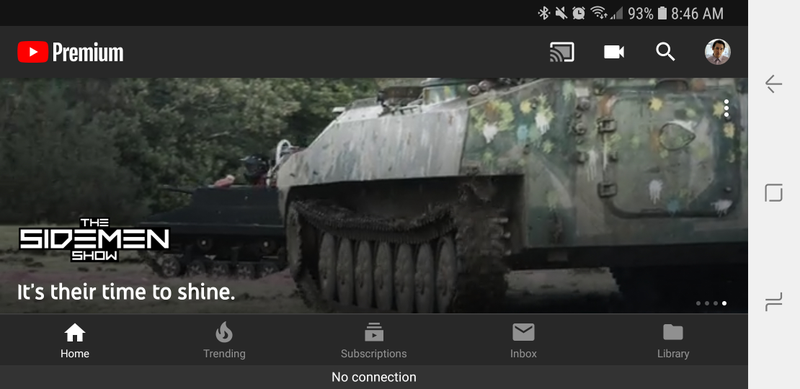Tap the Android home navigation button
This screenshot has height=389, width=800.
(x=773, y=193)
